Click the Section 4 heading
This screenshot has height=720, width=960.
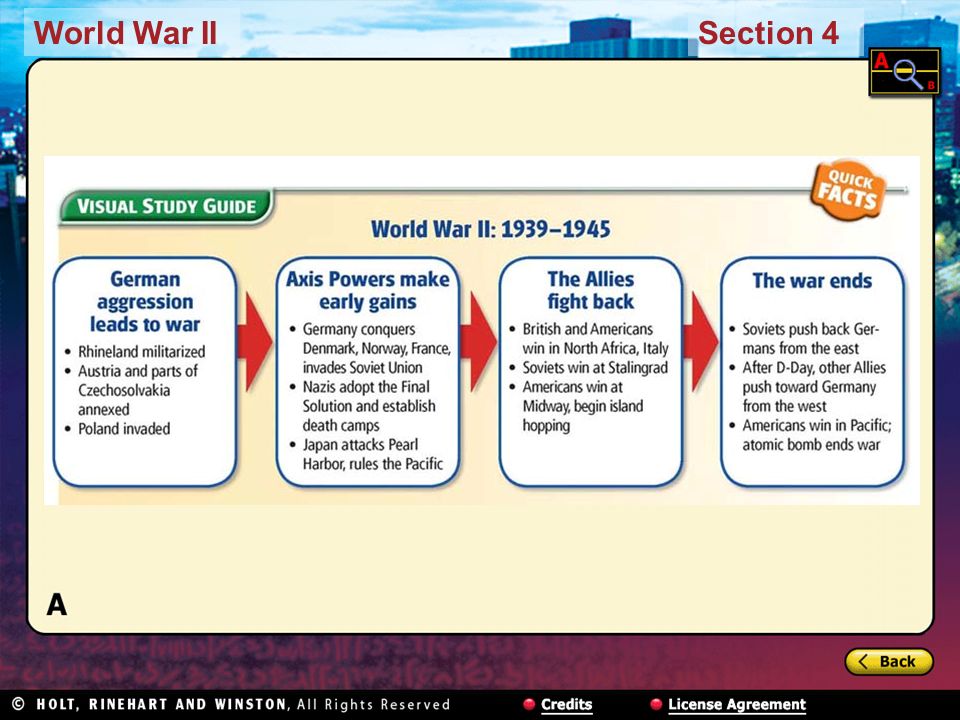[768, 32]
